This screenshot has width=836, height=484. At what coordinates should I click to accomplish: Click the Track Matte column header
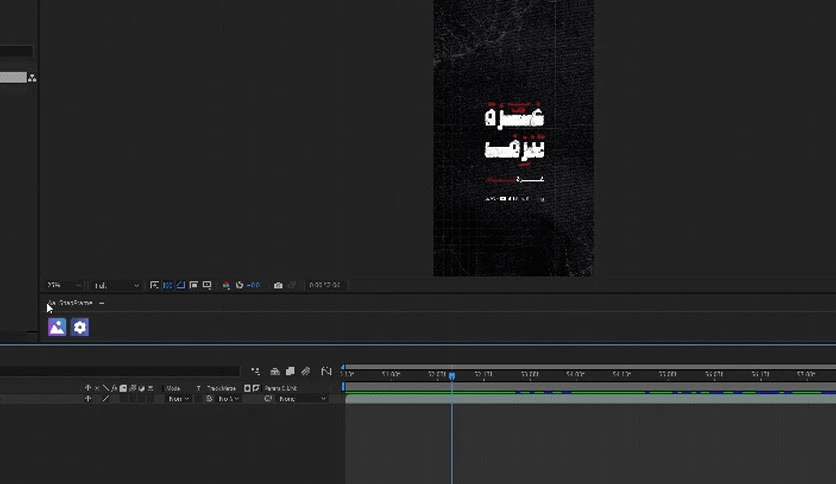[221, 388]
